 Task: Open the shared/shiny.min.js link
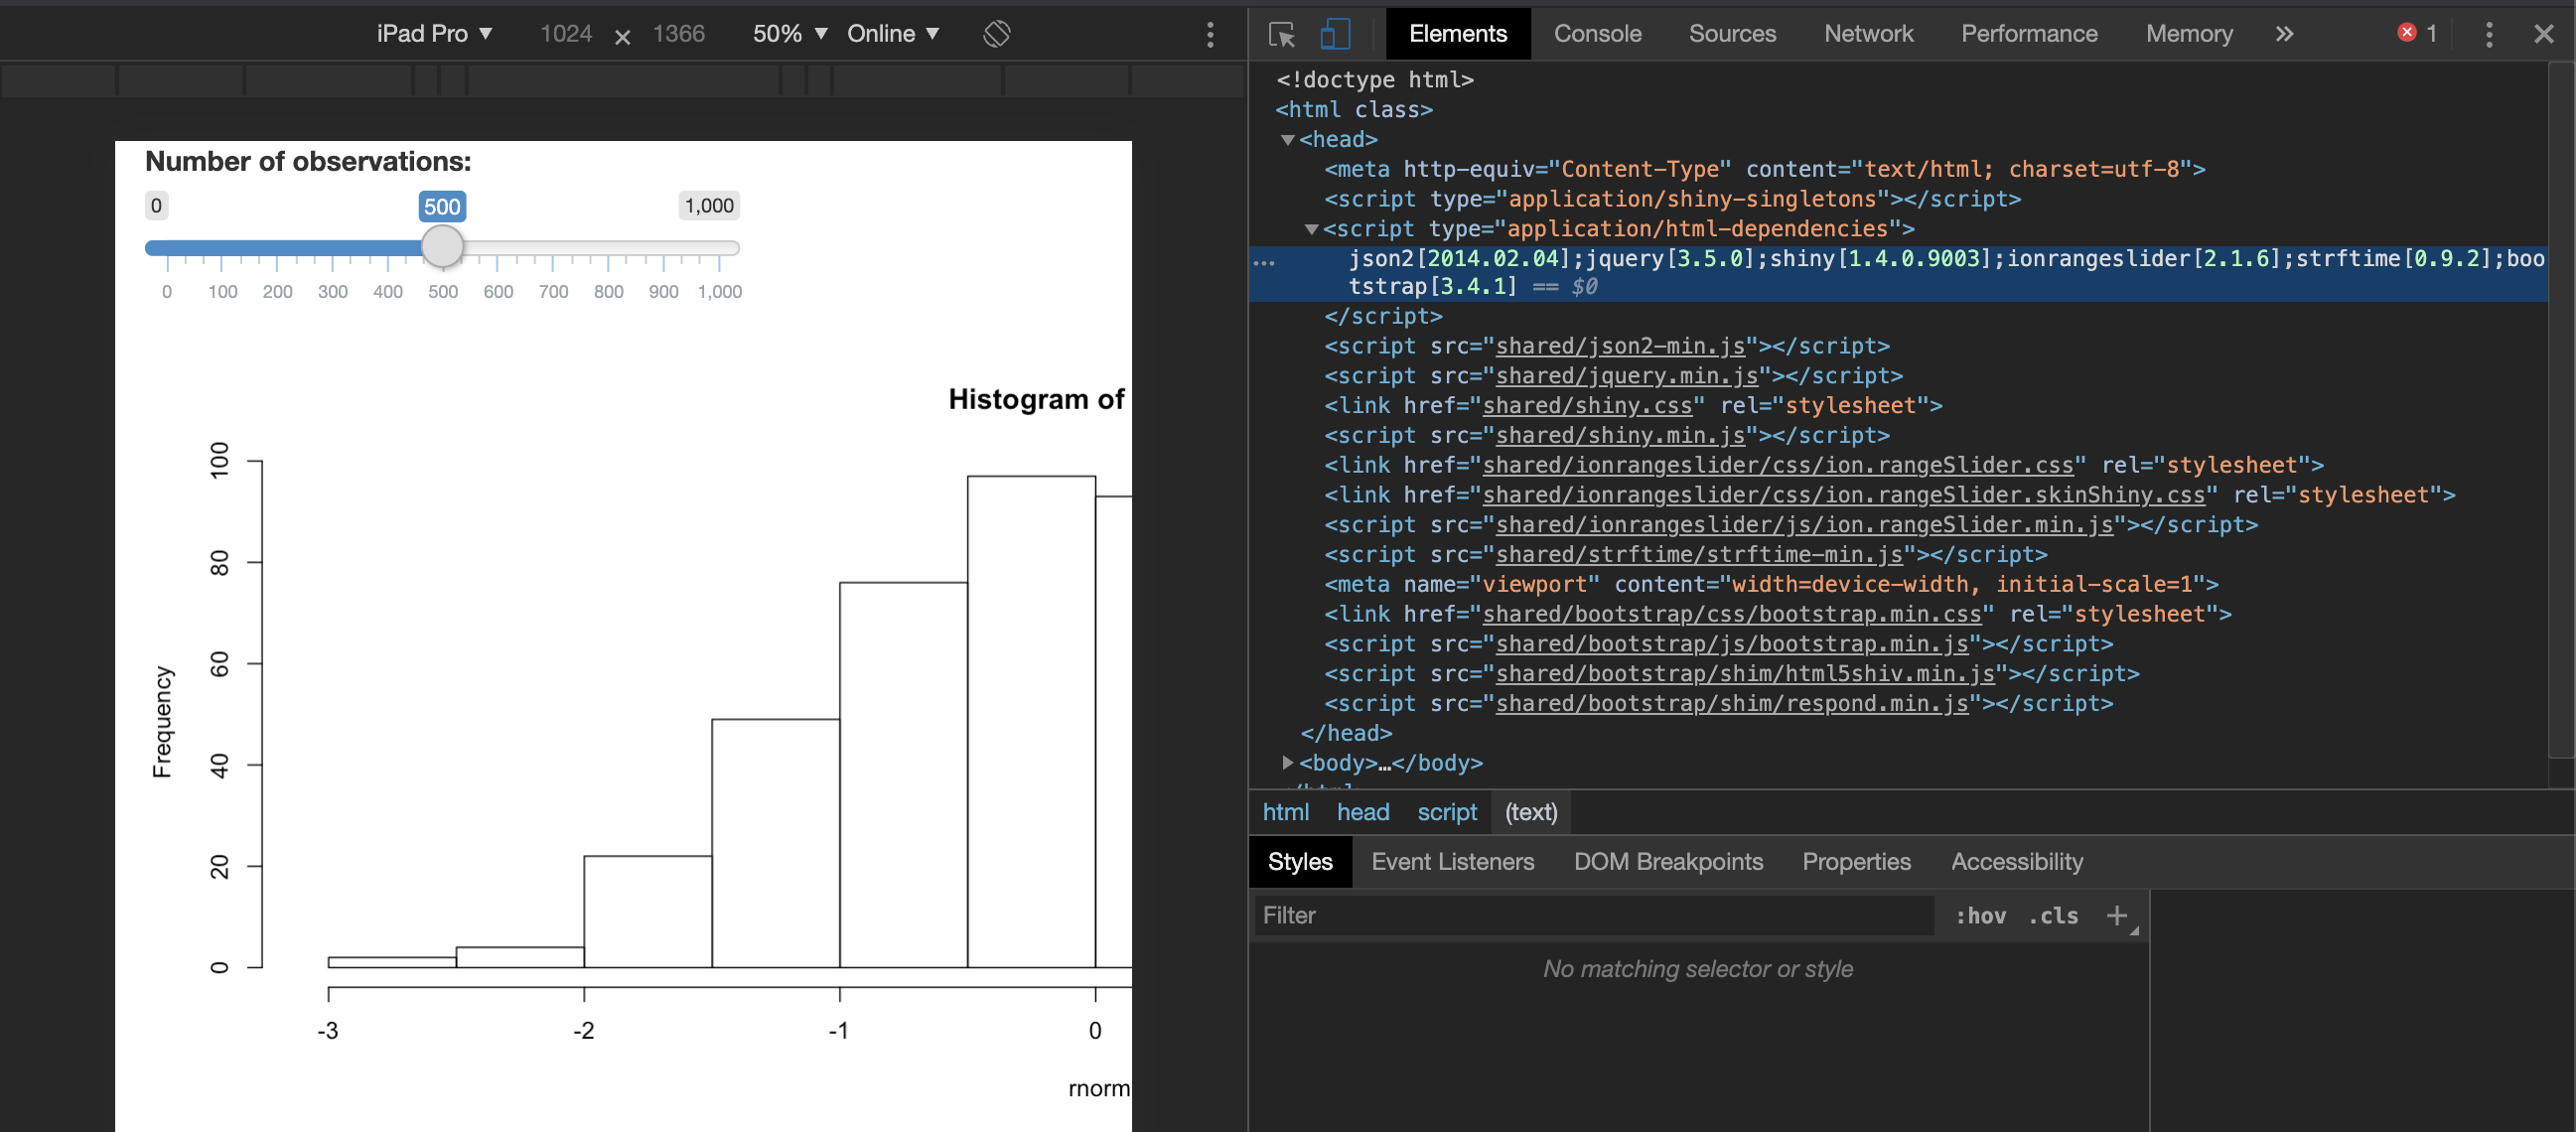pyautogui.click(x=1620, y=436)
